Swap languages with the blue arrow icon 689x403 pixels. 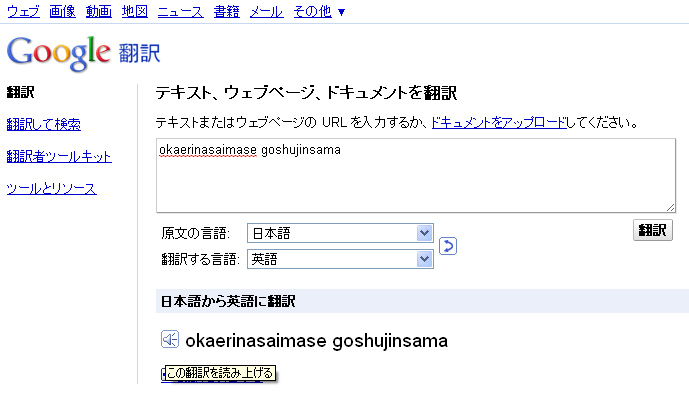(x=448, y=246)
